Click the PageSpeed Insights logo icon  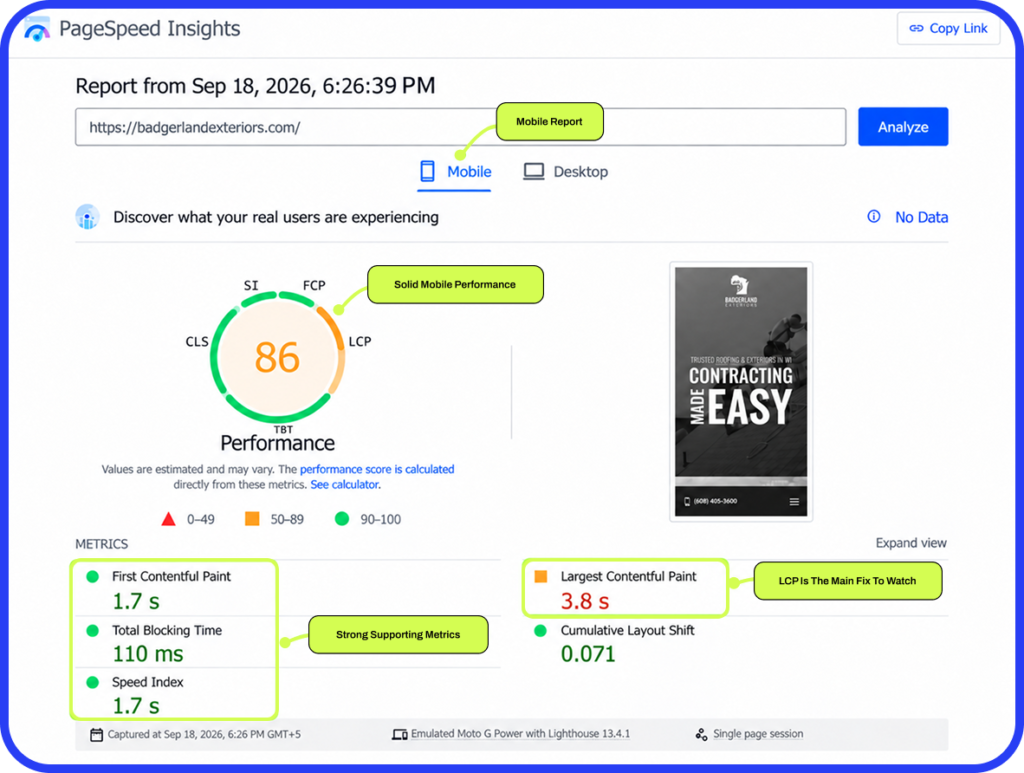click(x=37, y=29)
